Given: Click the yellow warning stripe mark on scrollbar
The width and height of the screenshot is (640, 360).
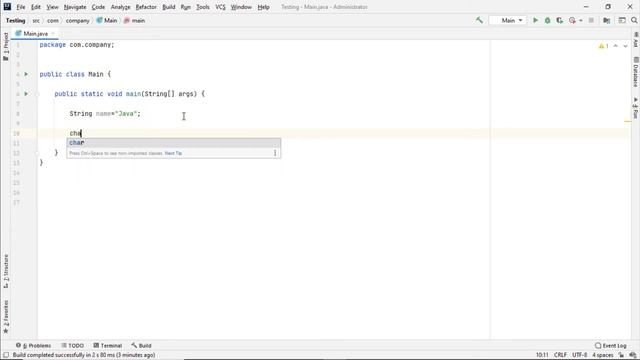Looking at the screenshot, I should click(x=628, y=121).
